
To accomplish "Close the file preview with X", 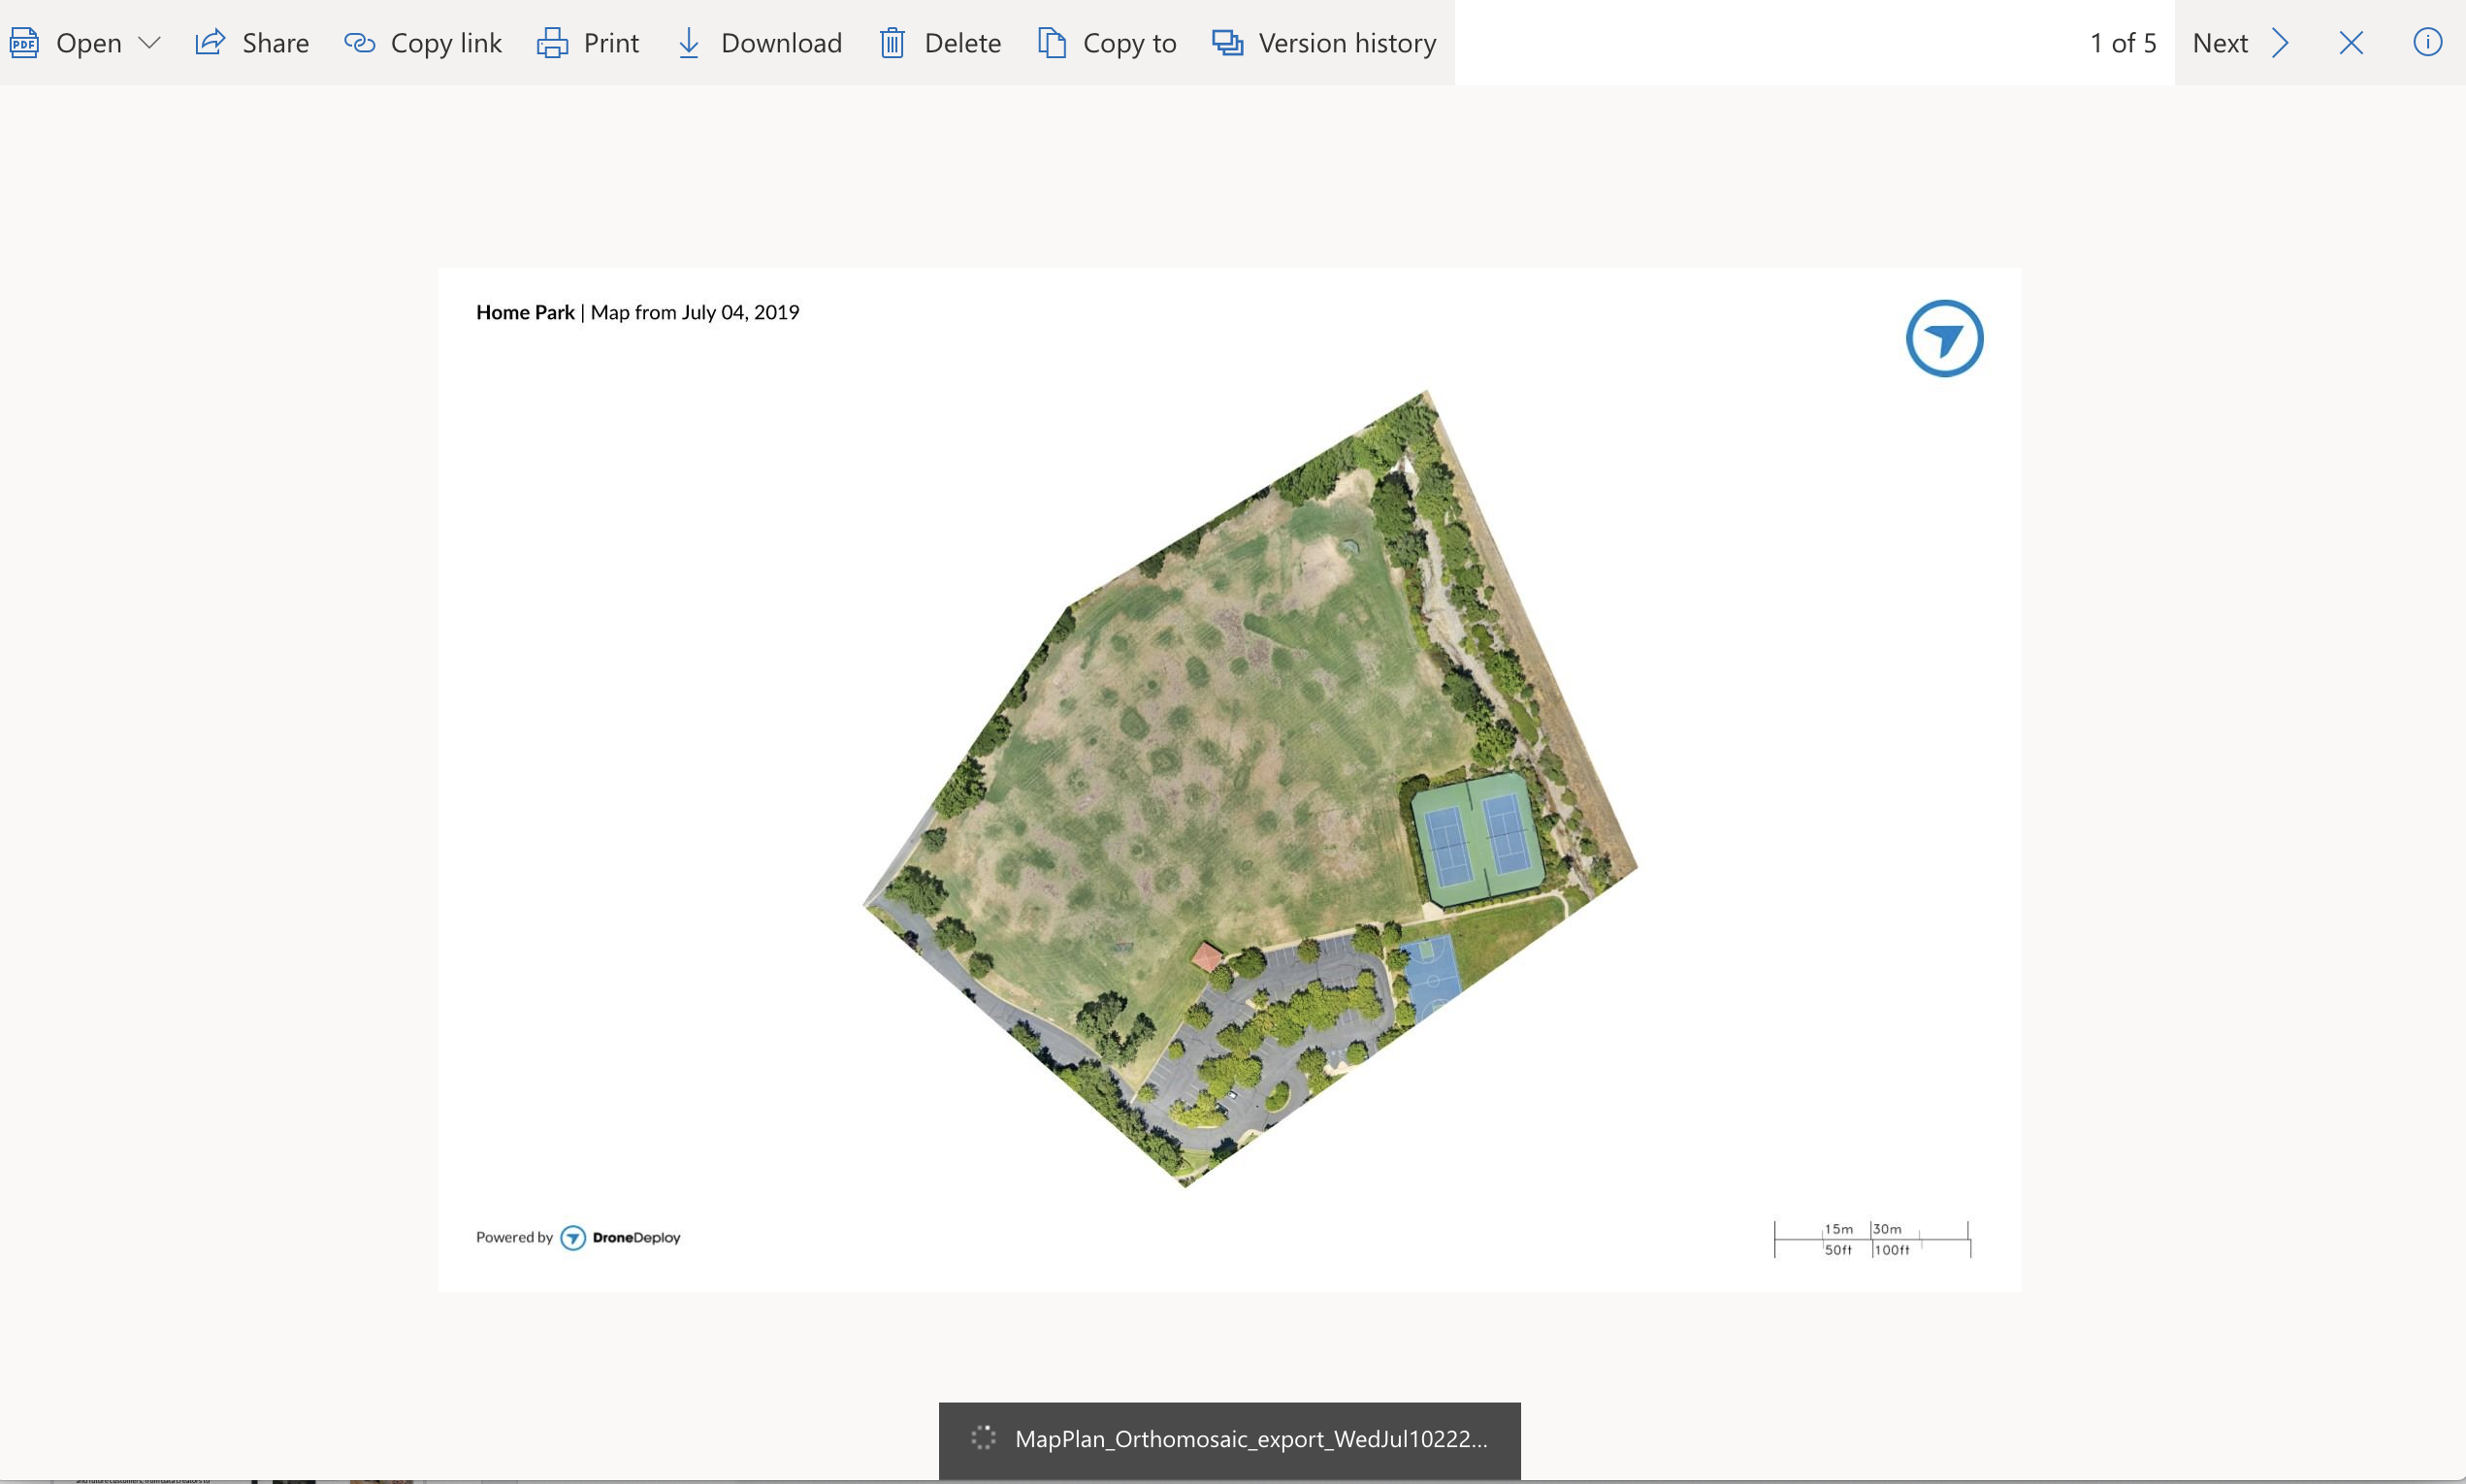I will click(x=2351, y=43).
